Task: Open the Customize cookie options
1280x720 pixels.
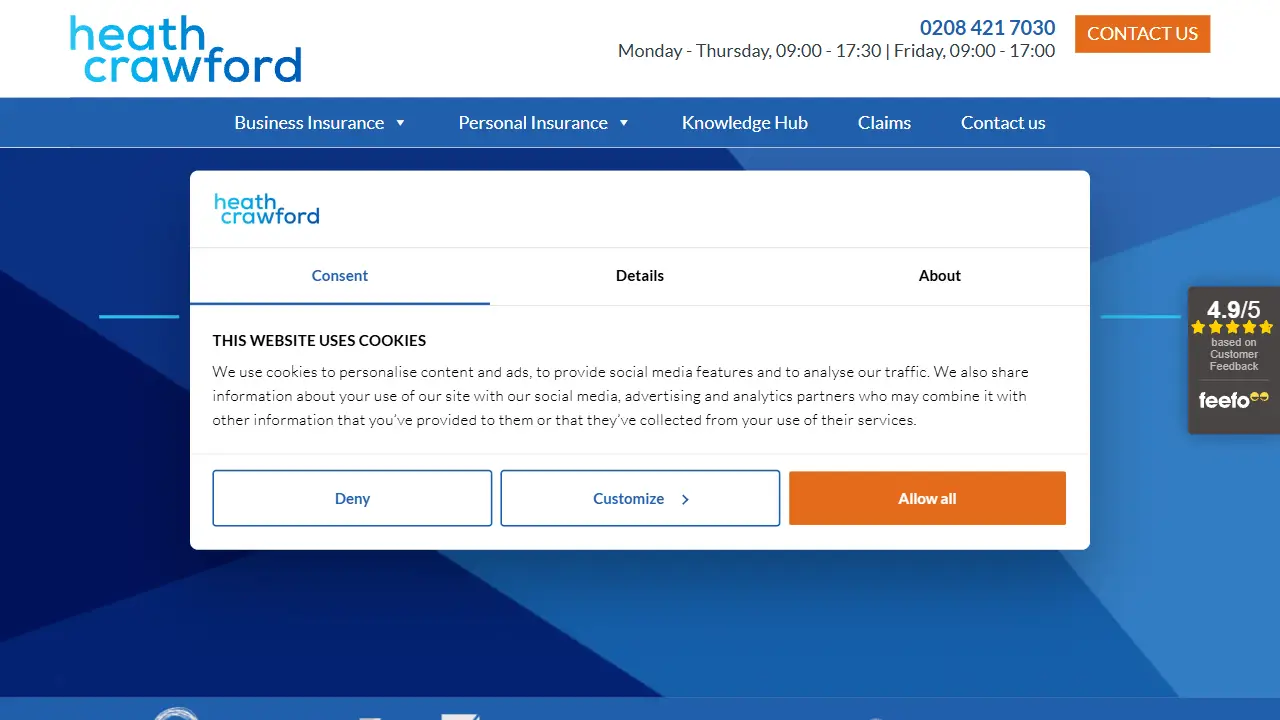Action: pos(640,498)
